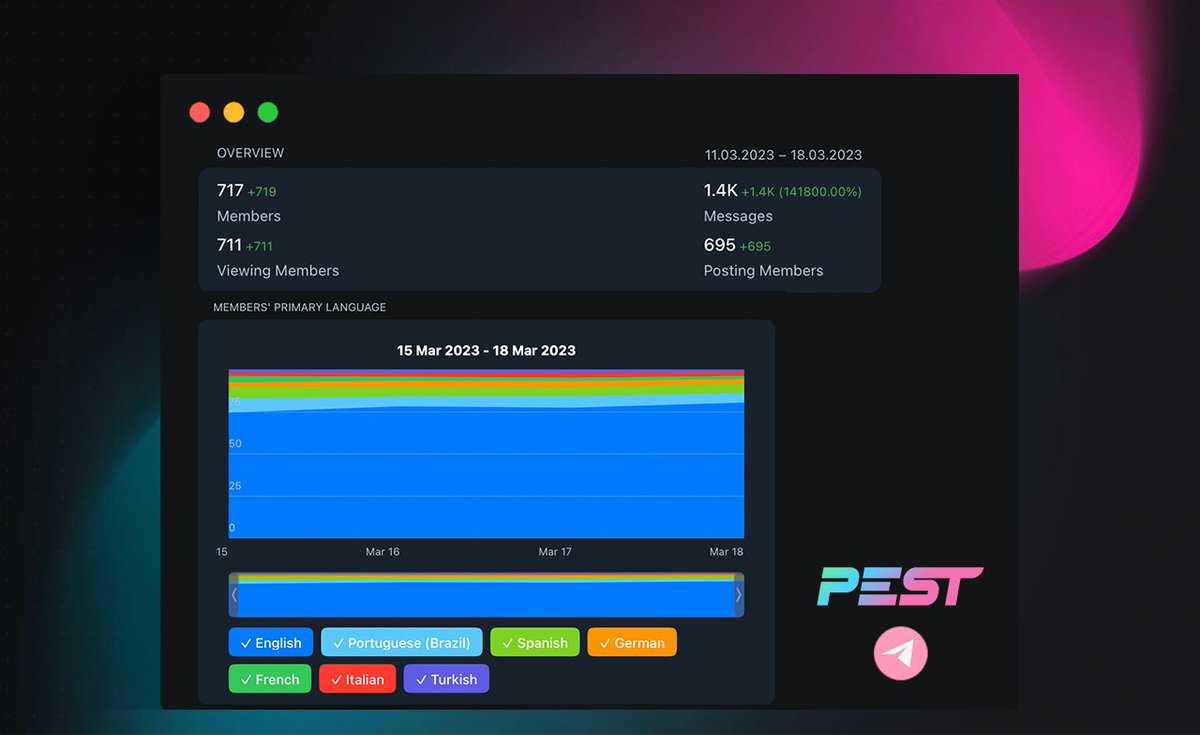Viewport: 1200px width, 735px height.
Task: Toggle the Italian language filter off
Action: click(357, 678)
